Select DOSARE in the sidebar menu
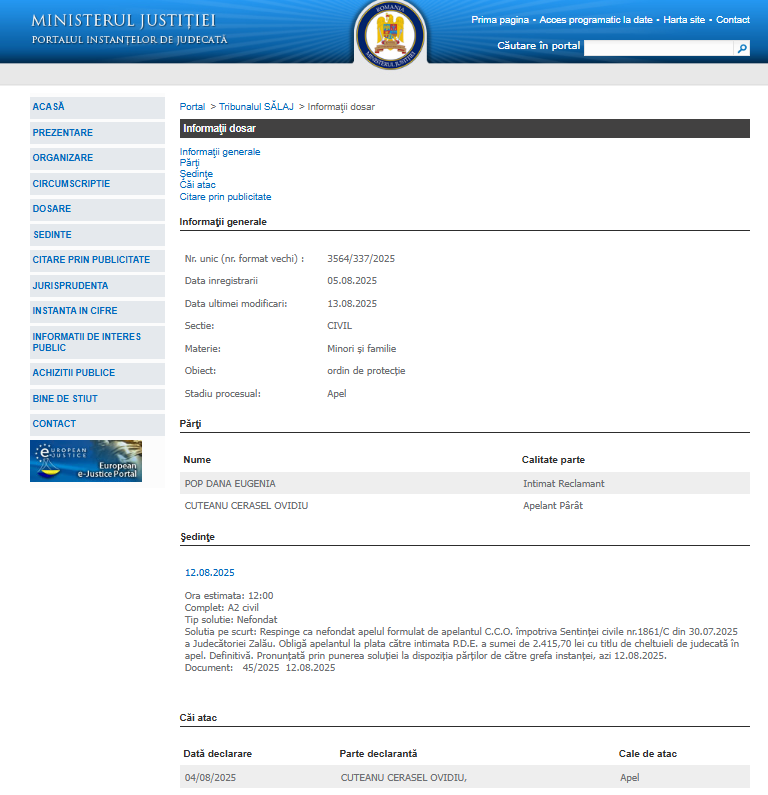768x795 pixels. [x=97, y=209]
